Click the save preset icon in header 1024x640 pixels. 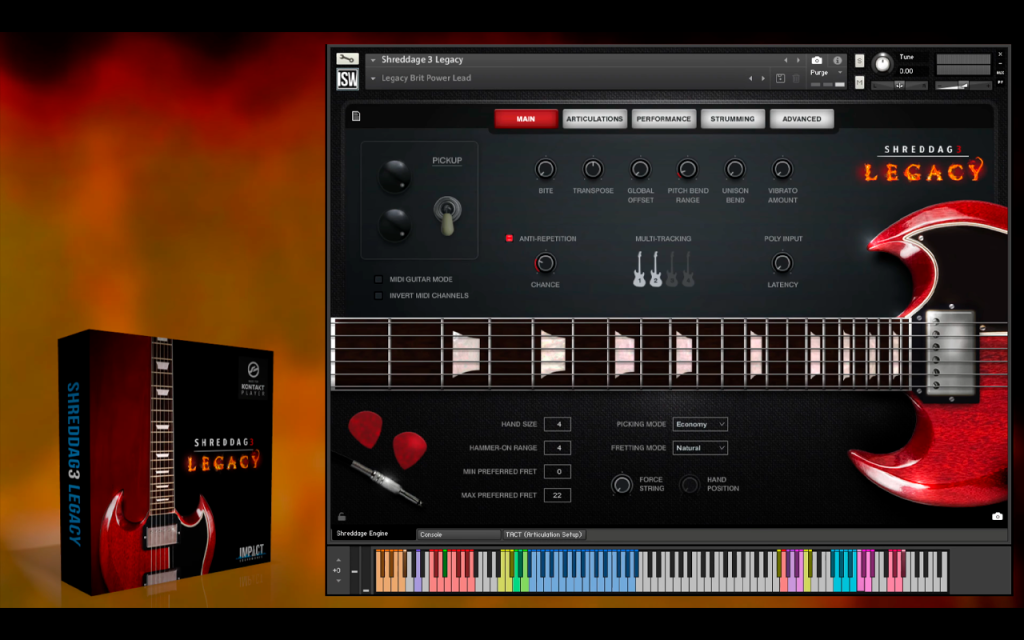780,78
